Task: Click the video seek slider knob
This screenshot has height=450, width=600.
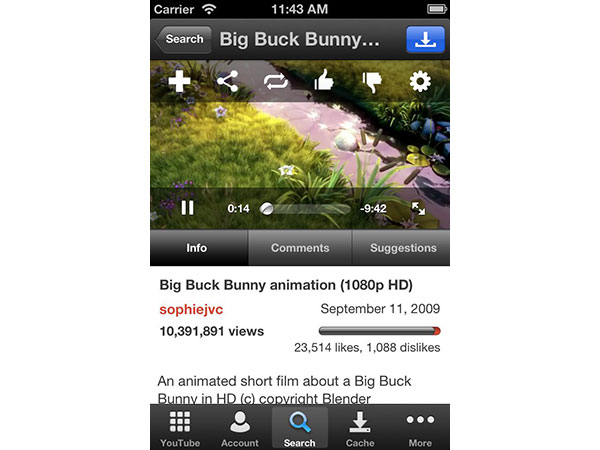Action: pyautogui.click(x=267, y=209)
